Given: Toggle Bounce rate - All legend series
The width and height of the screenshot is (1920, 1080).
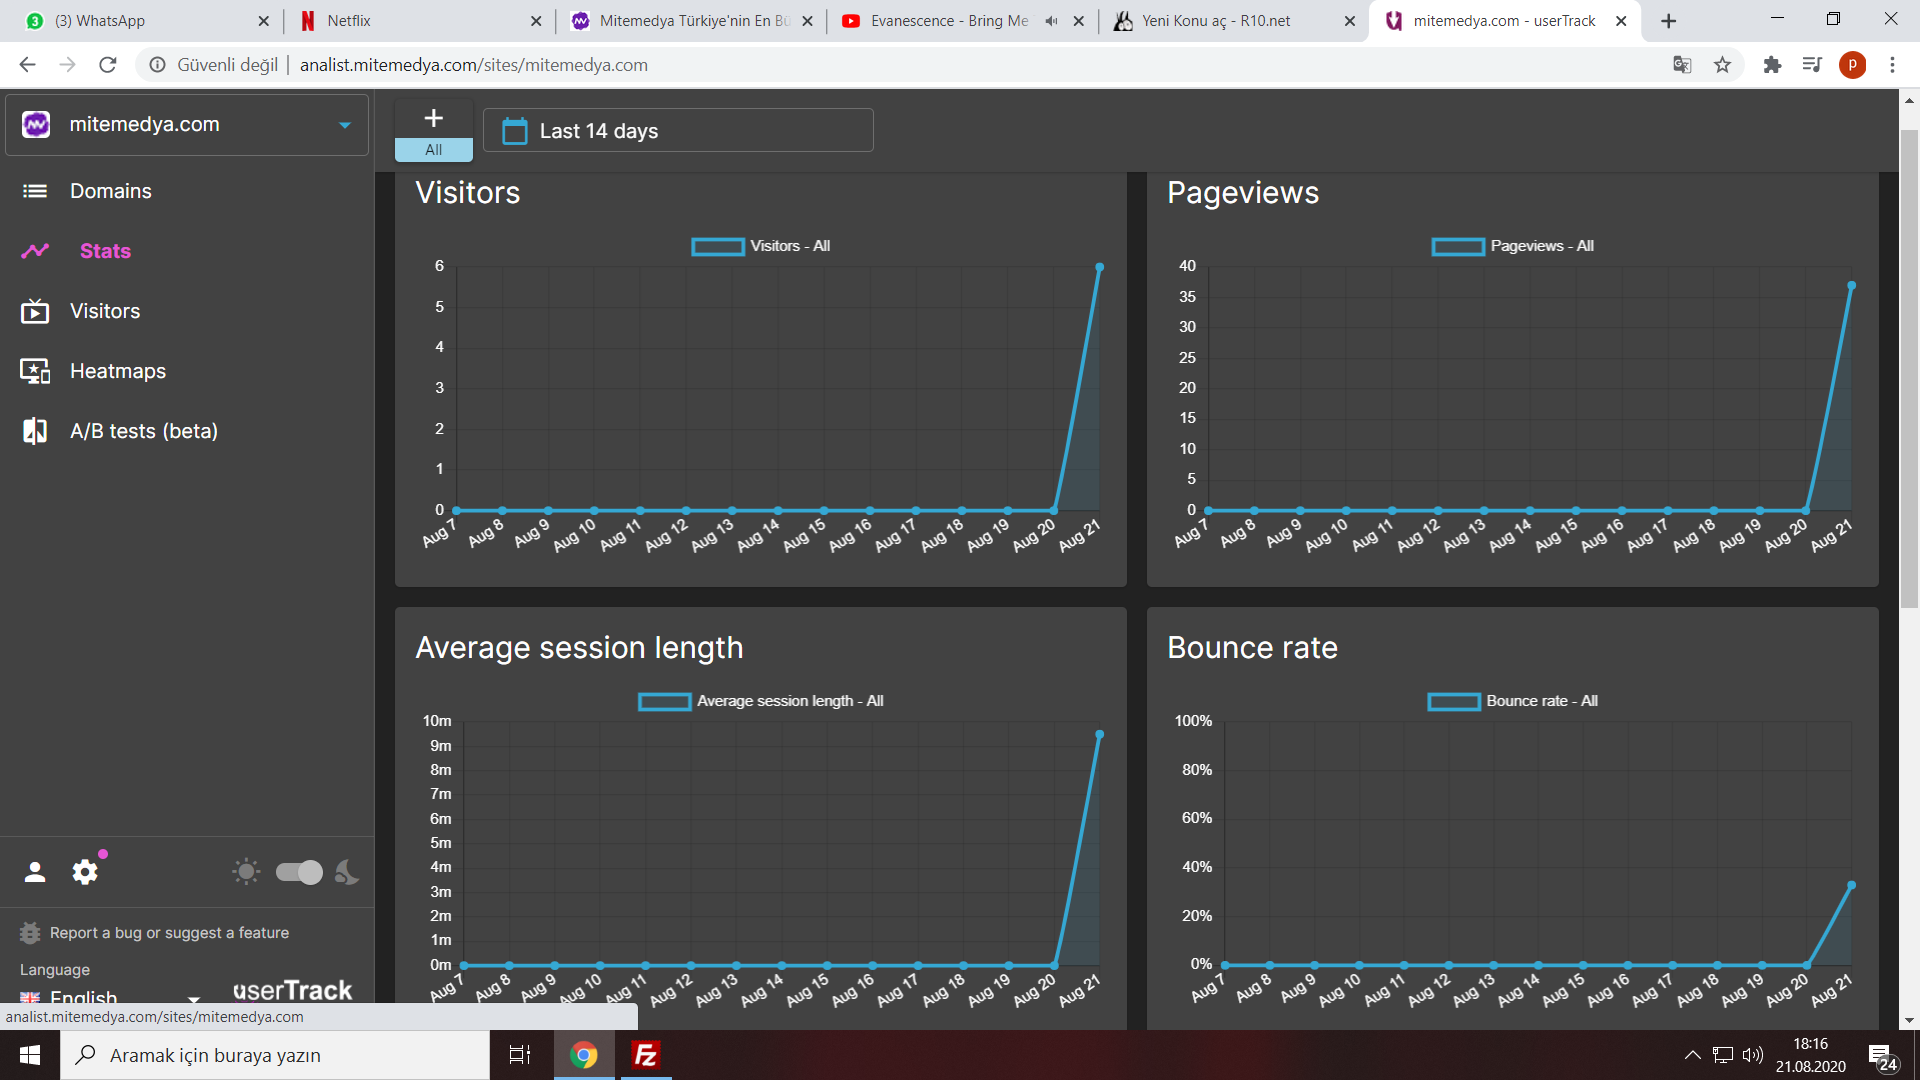Looking at the screenshot, I should (x=1512, y=701).
